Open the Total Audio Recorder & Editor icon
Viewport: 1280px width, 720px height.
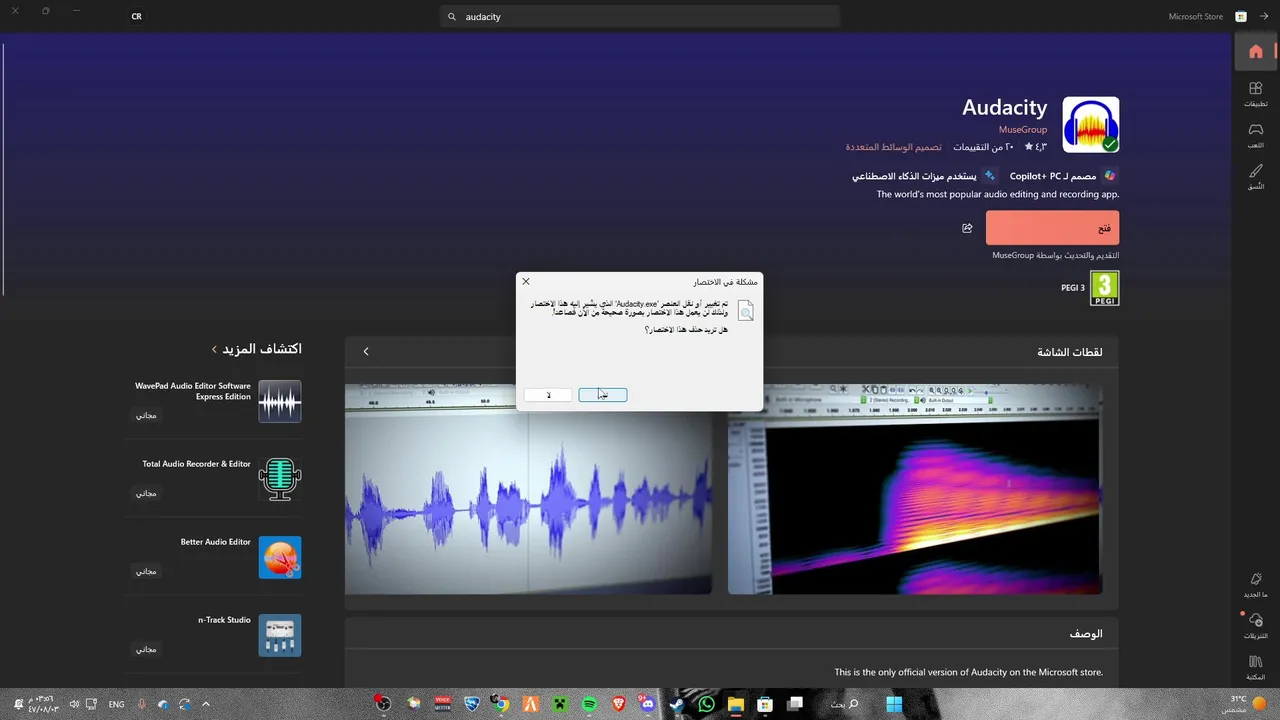pyautogui.click(x=280, y=479)
